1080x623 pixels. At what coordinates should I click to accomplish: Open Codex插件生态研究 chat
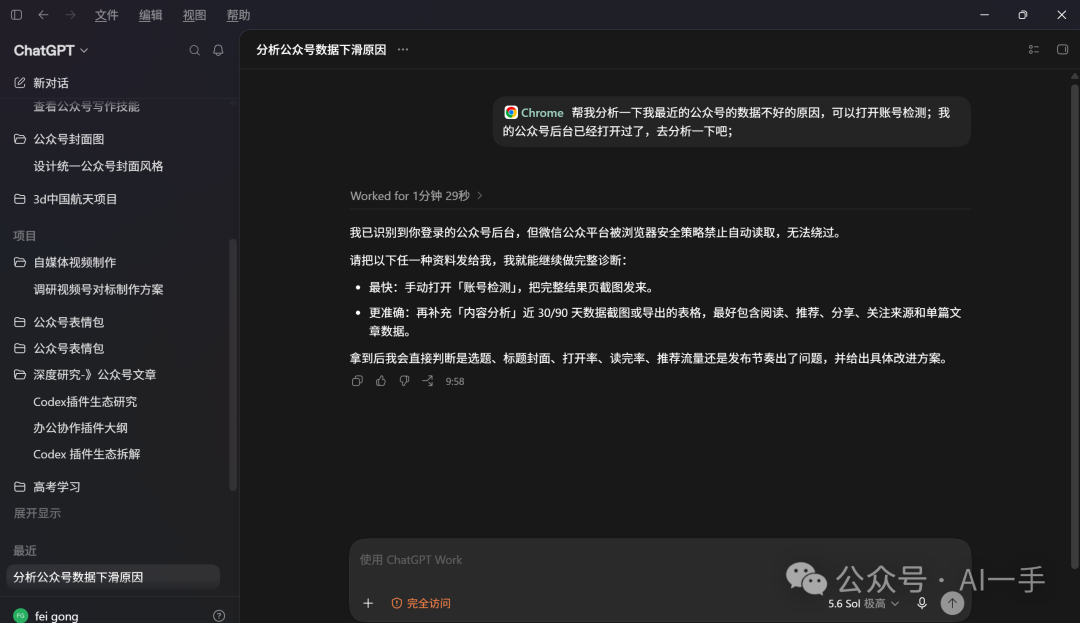[x=85, y=401]
